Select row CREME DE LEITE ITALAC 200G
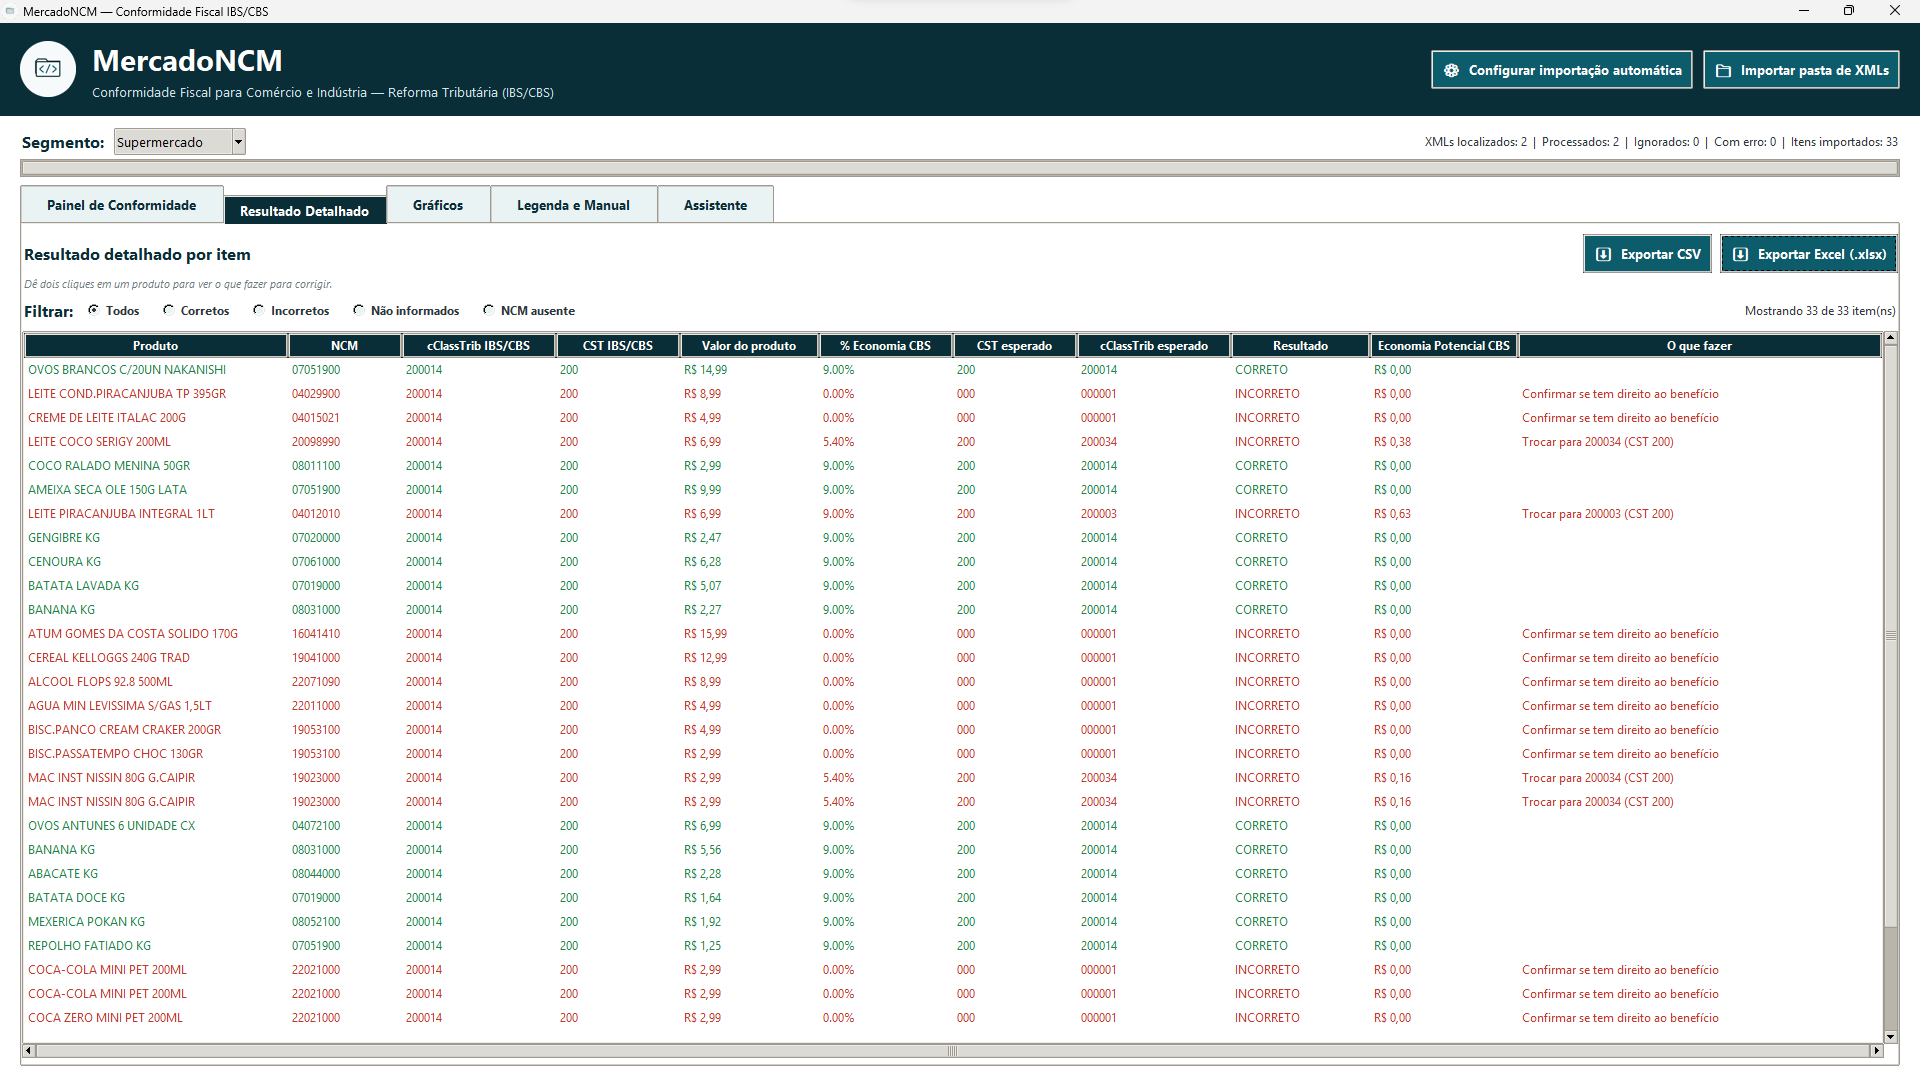The image size is (1920, 1080). coord(953,418)
